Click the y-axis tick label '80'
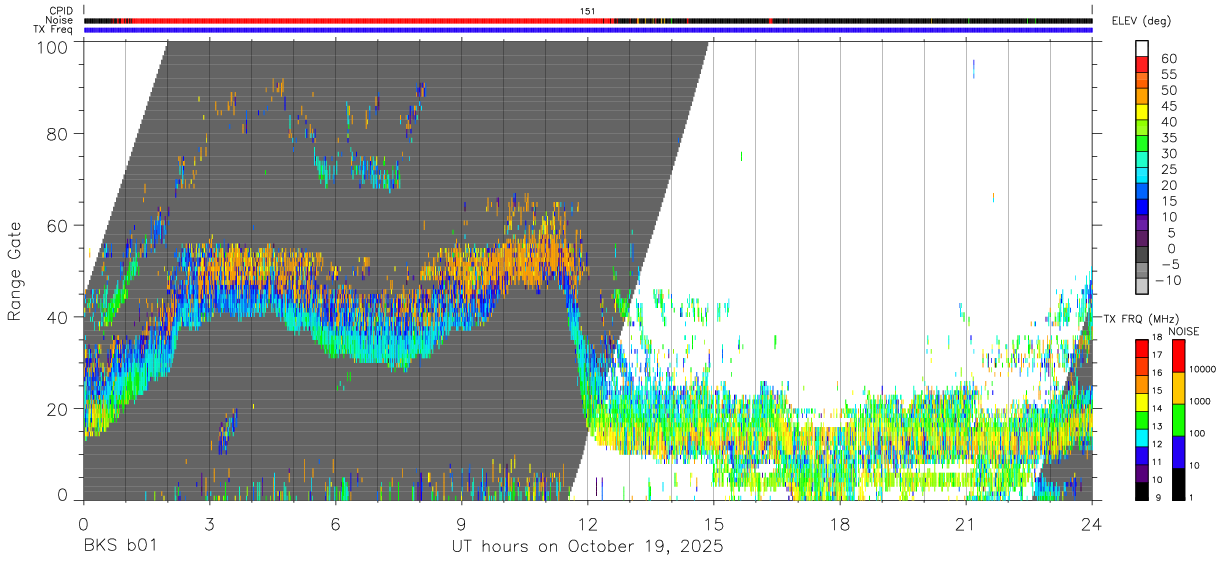The height and width of the screenshot is (567, 1228). coord(56,133)
